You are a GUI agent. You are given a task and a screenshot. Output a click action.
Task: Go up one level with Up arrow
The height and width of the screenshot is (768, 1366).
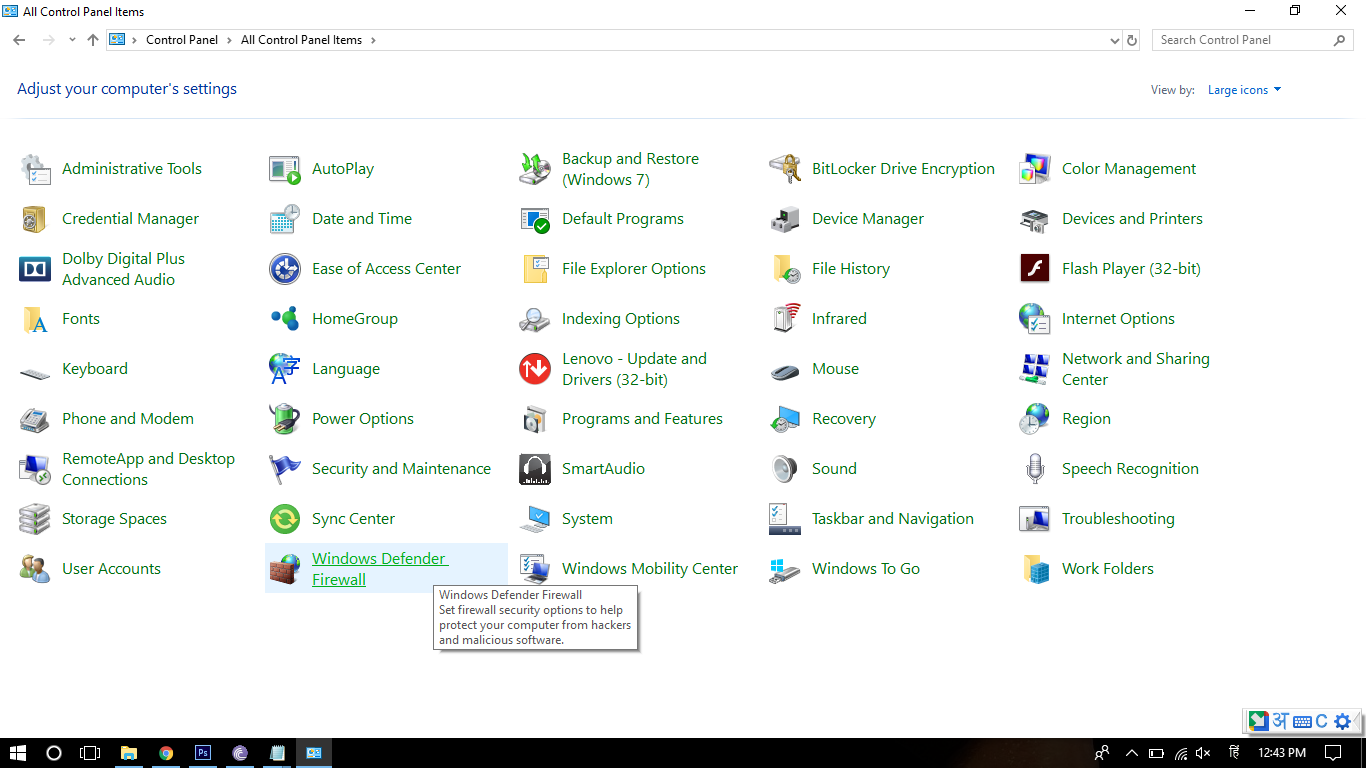[x=93, y=40]
